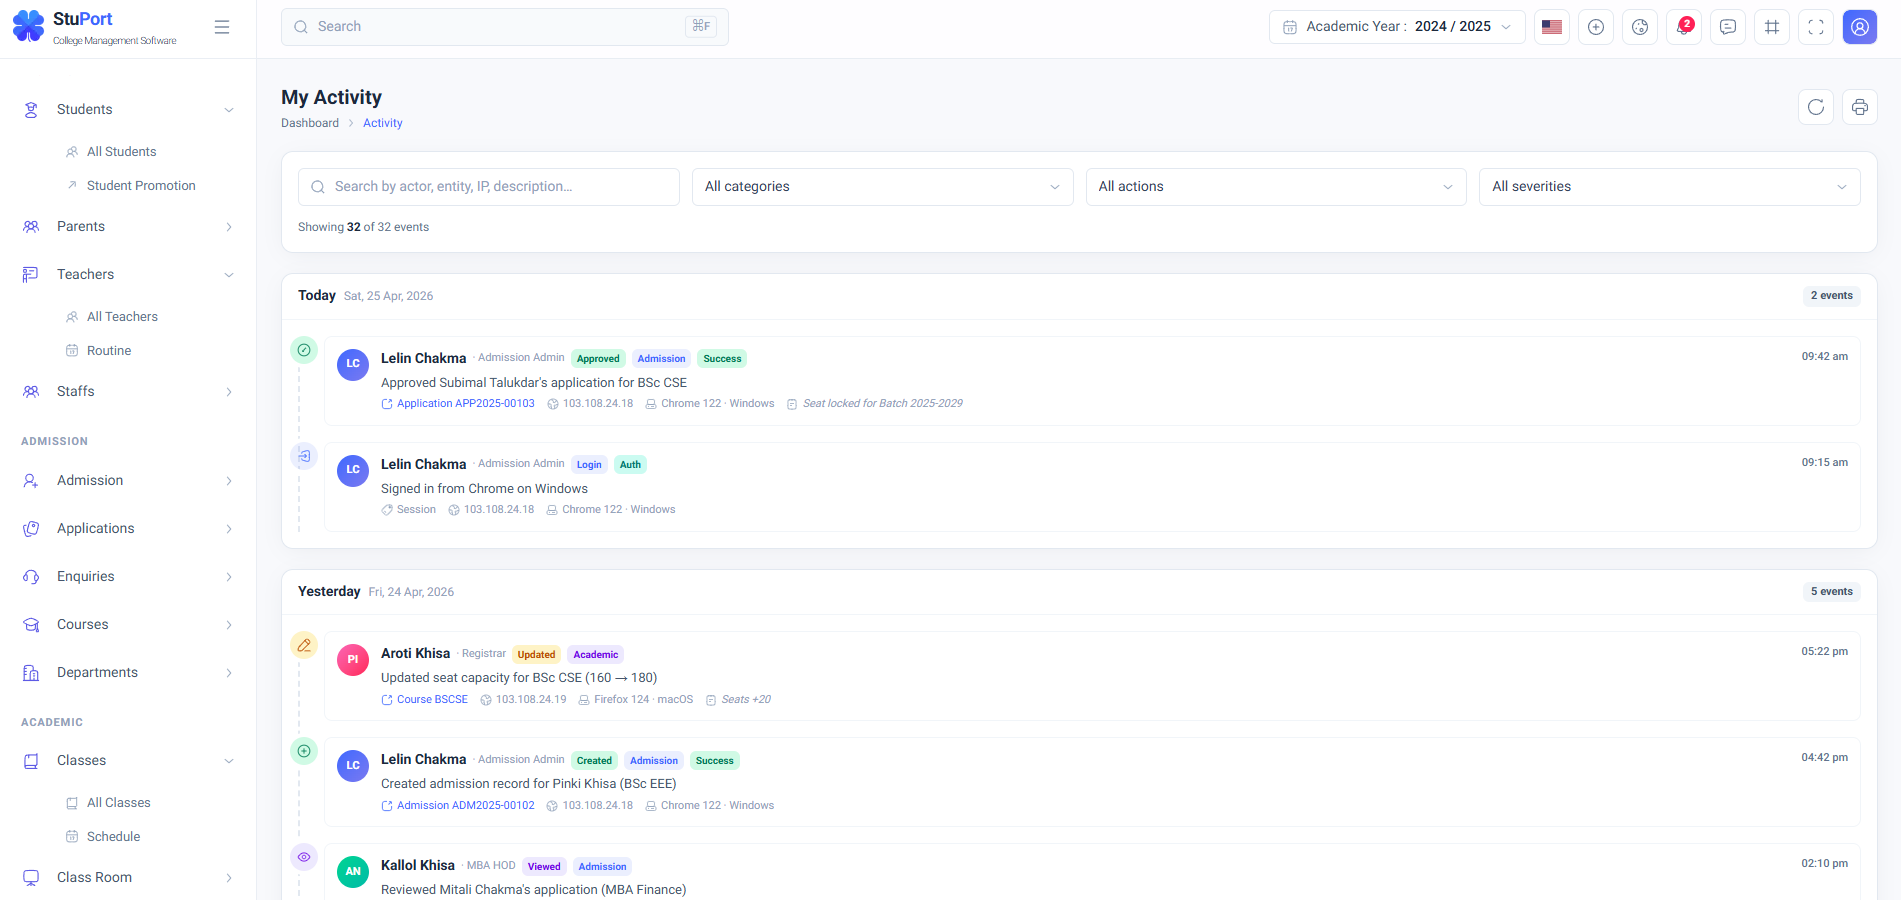Expand the Parents menu

tap(229, 227)
